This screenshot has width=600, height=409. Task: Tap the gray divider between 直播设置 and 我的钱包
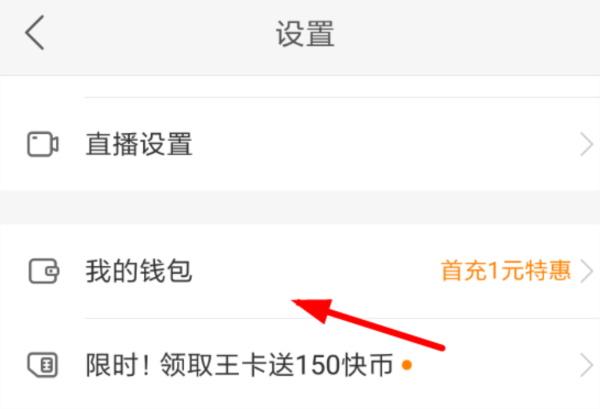coord(300,207)
